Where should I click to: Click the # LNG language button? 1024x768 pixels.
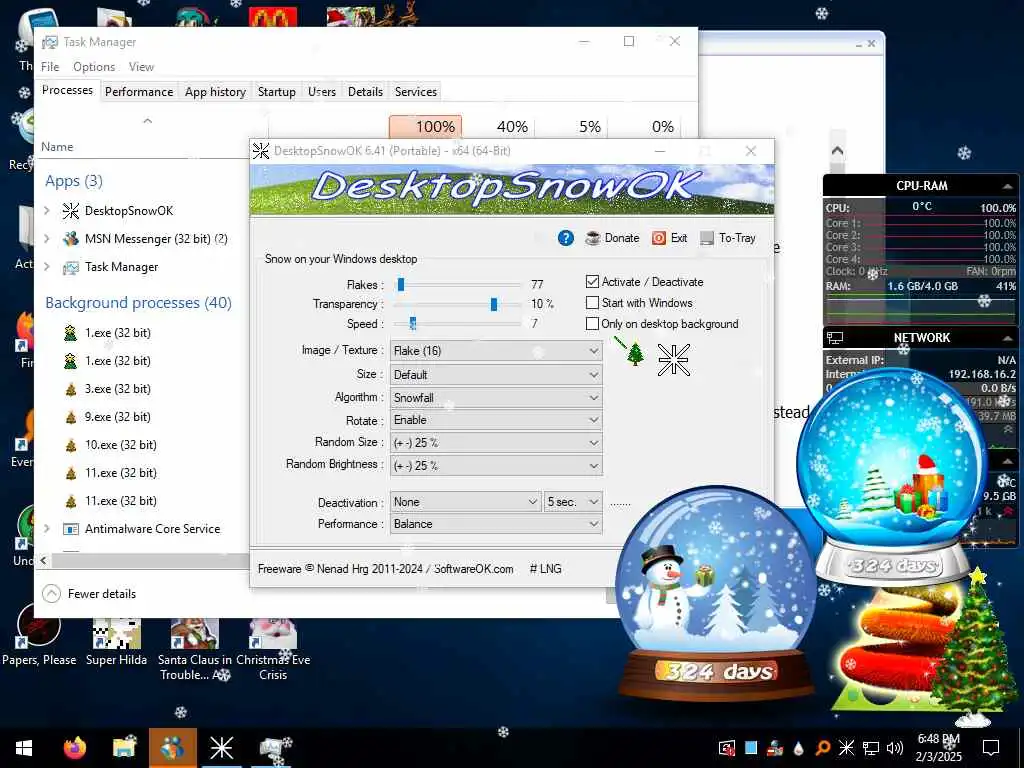click(x=545, y=569)
